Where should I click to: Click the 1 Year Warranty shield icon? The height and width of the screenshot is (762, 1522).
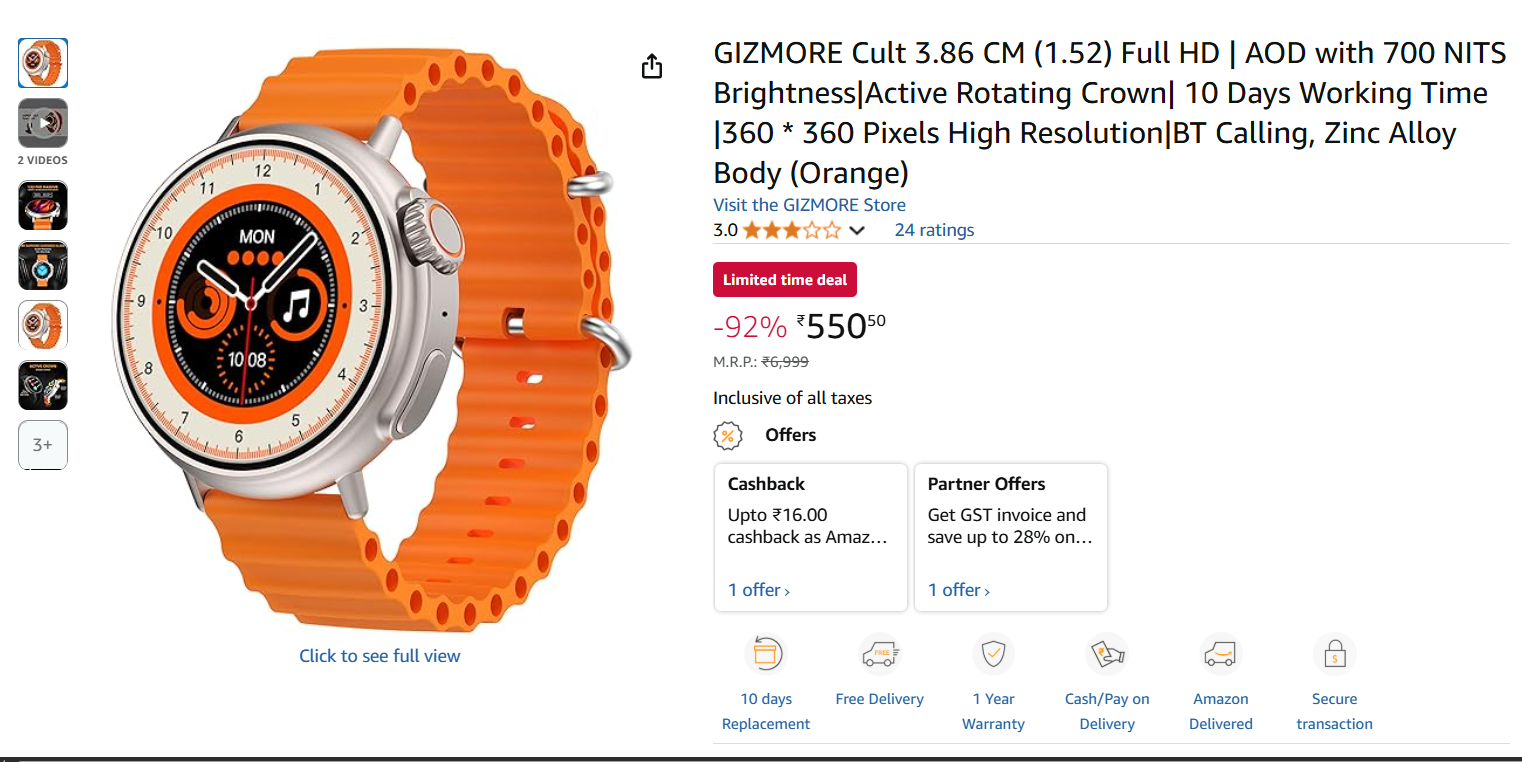[x=993, y=655]
